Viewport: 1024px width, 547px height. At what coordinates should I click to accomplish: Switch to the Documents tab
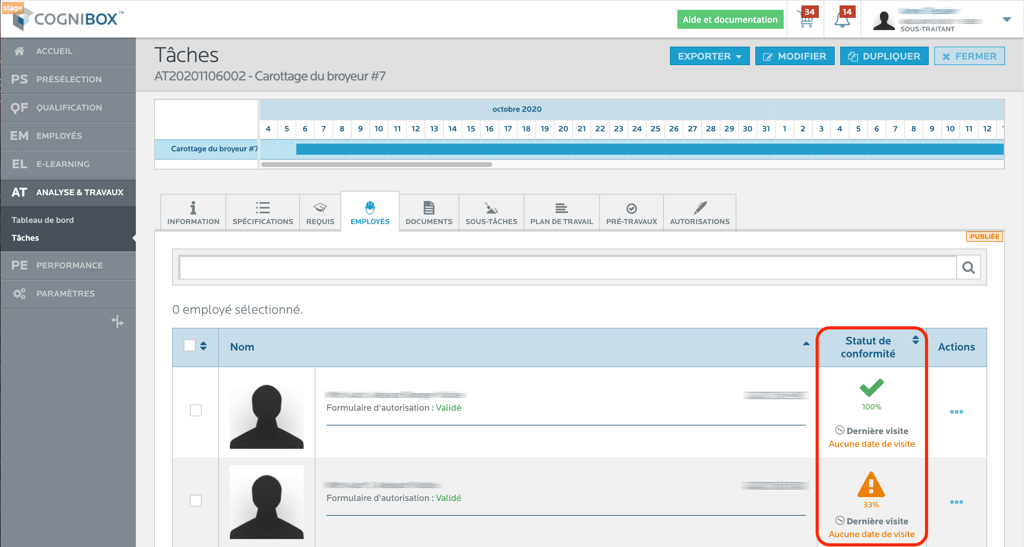coord(428,212)
